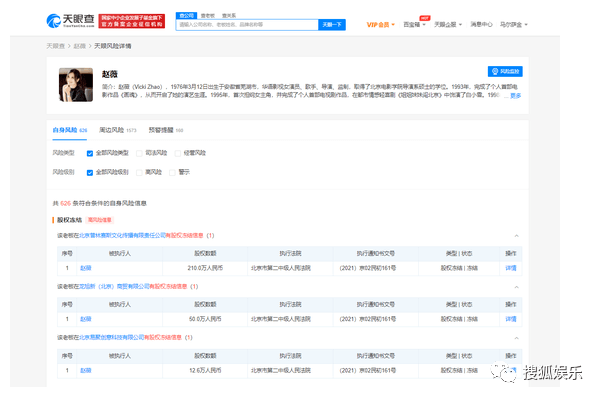Image resolution: width=602 pixels, height=400 pixels.
Task: Select 北京市第二中级人民法院 in 210.0万 row
Action: pyautogui.click(x=281, y=268)
